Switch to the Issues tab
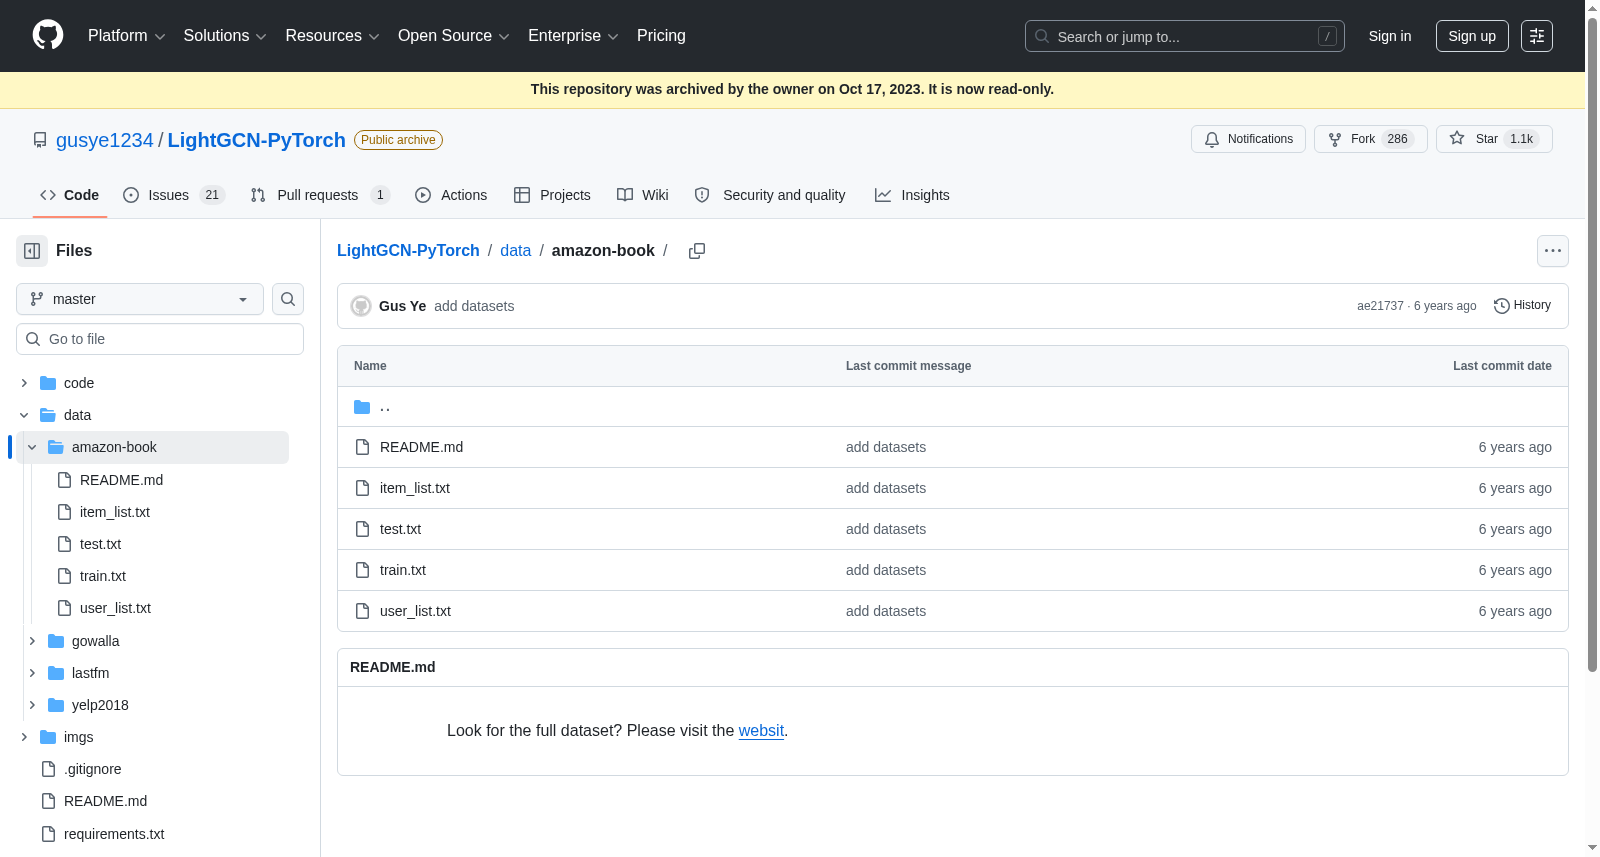Screen dimensions: 1600x857 pos(174,195)
